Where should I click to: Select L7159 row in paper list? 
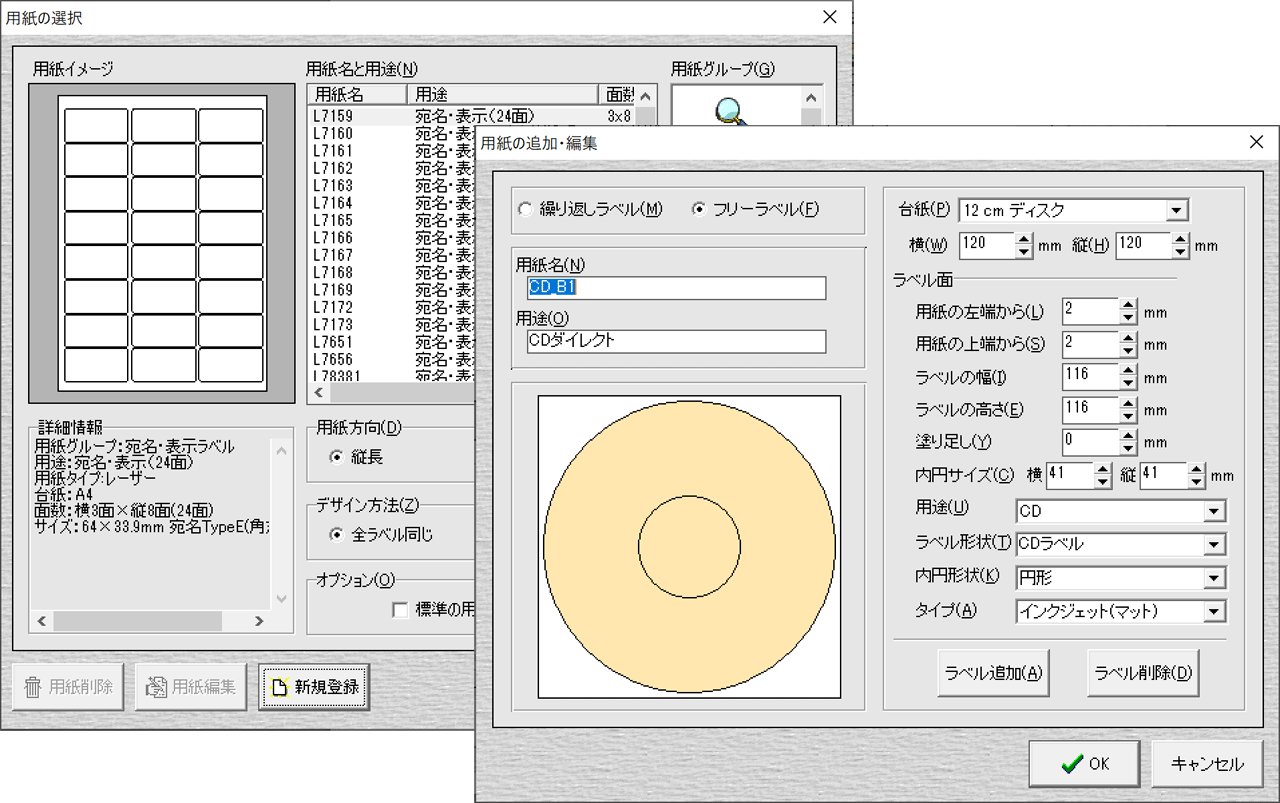471,116
